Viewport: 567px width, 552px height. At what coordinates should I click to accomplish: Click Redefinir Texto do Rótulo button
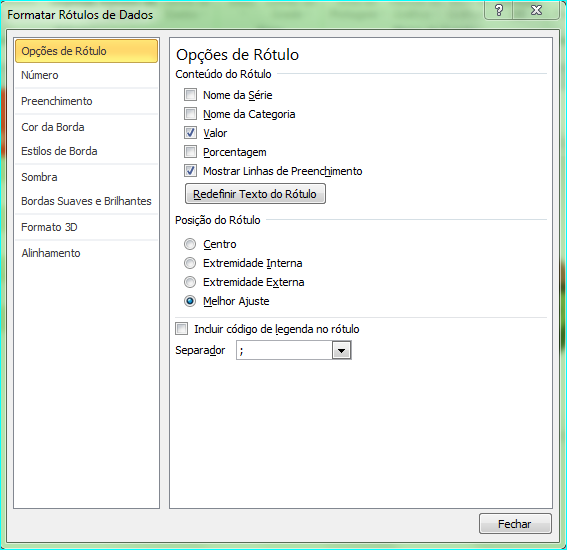pyautogui.click(x=255, y=194)
